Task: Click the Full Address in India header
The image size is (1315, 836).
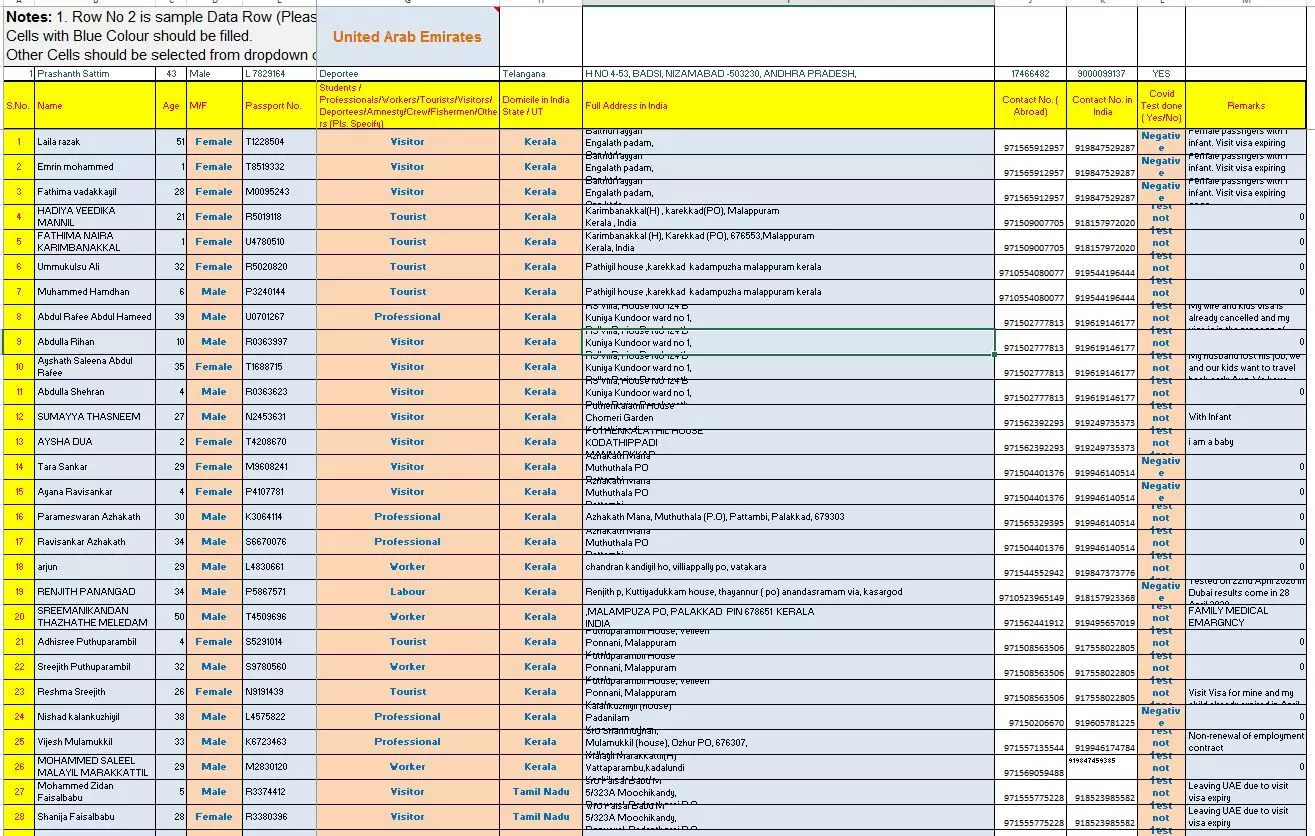Action: 787,105
